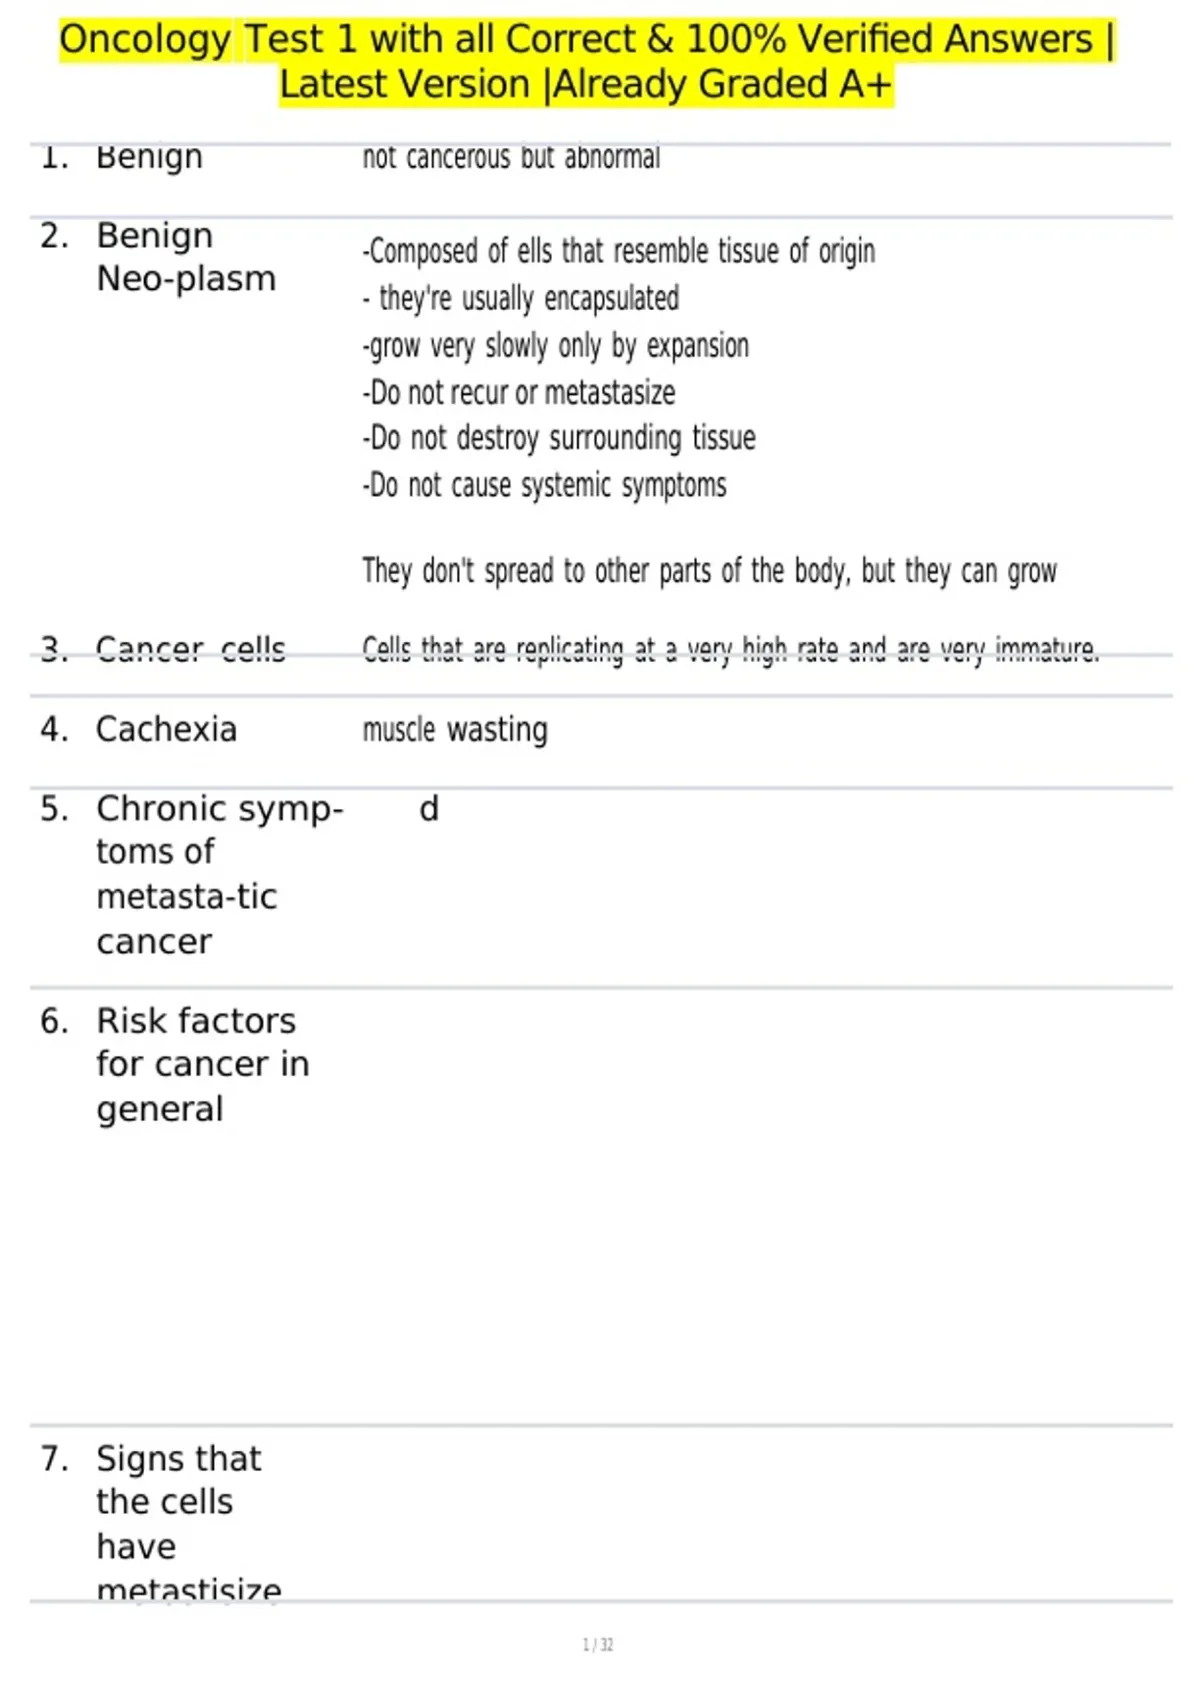Click sentence 'They don't spread to other parts'

pyautogui.click(x=709, y=571)
